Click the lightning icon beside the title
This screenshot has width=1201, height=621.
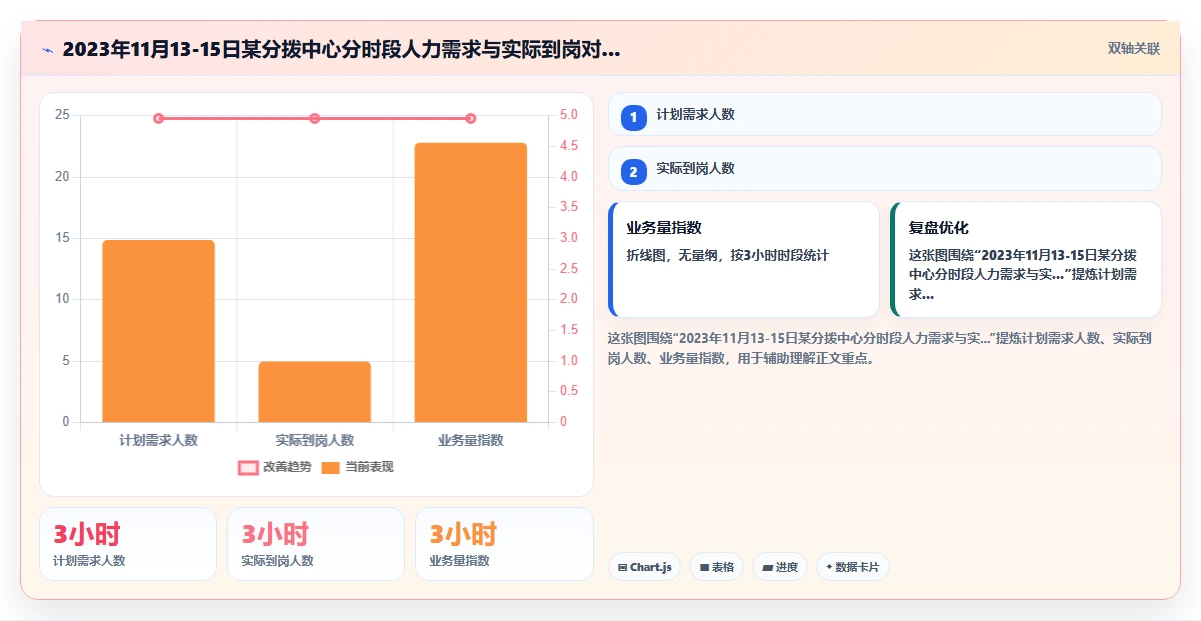pos(48,49)
